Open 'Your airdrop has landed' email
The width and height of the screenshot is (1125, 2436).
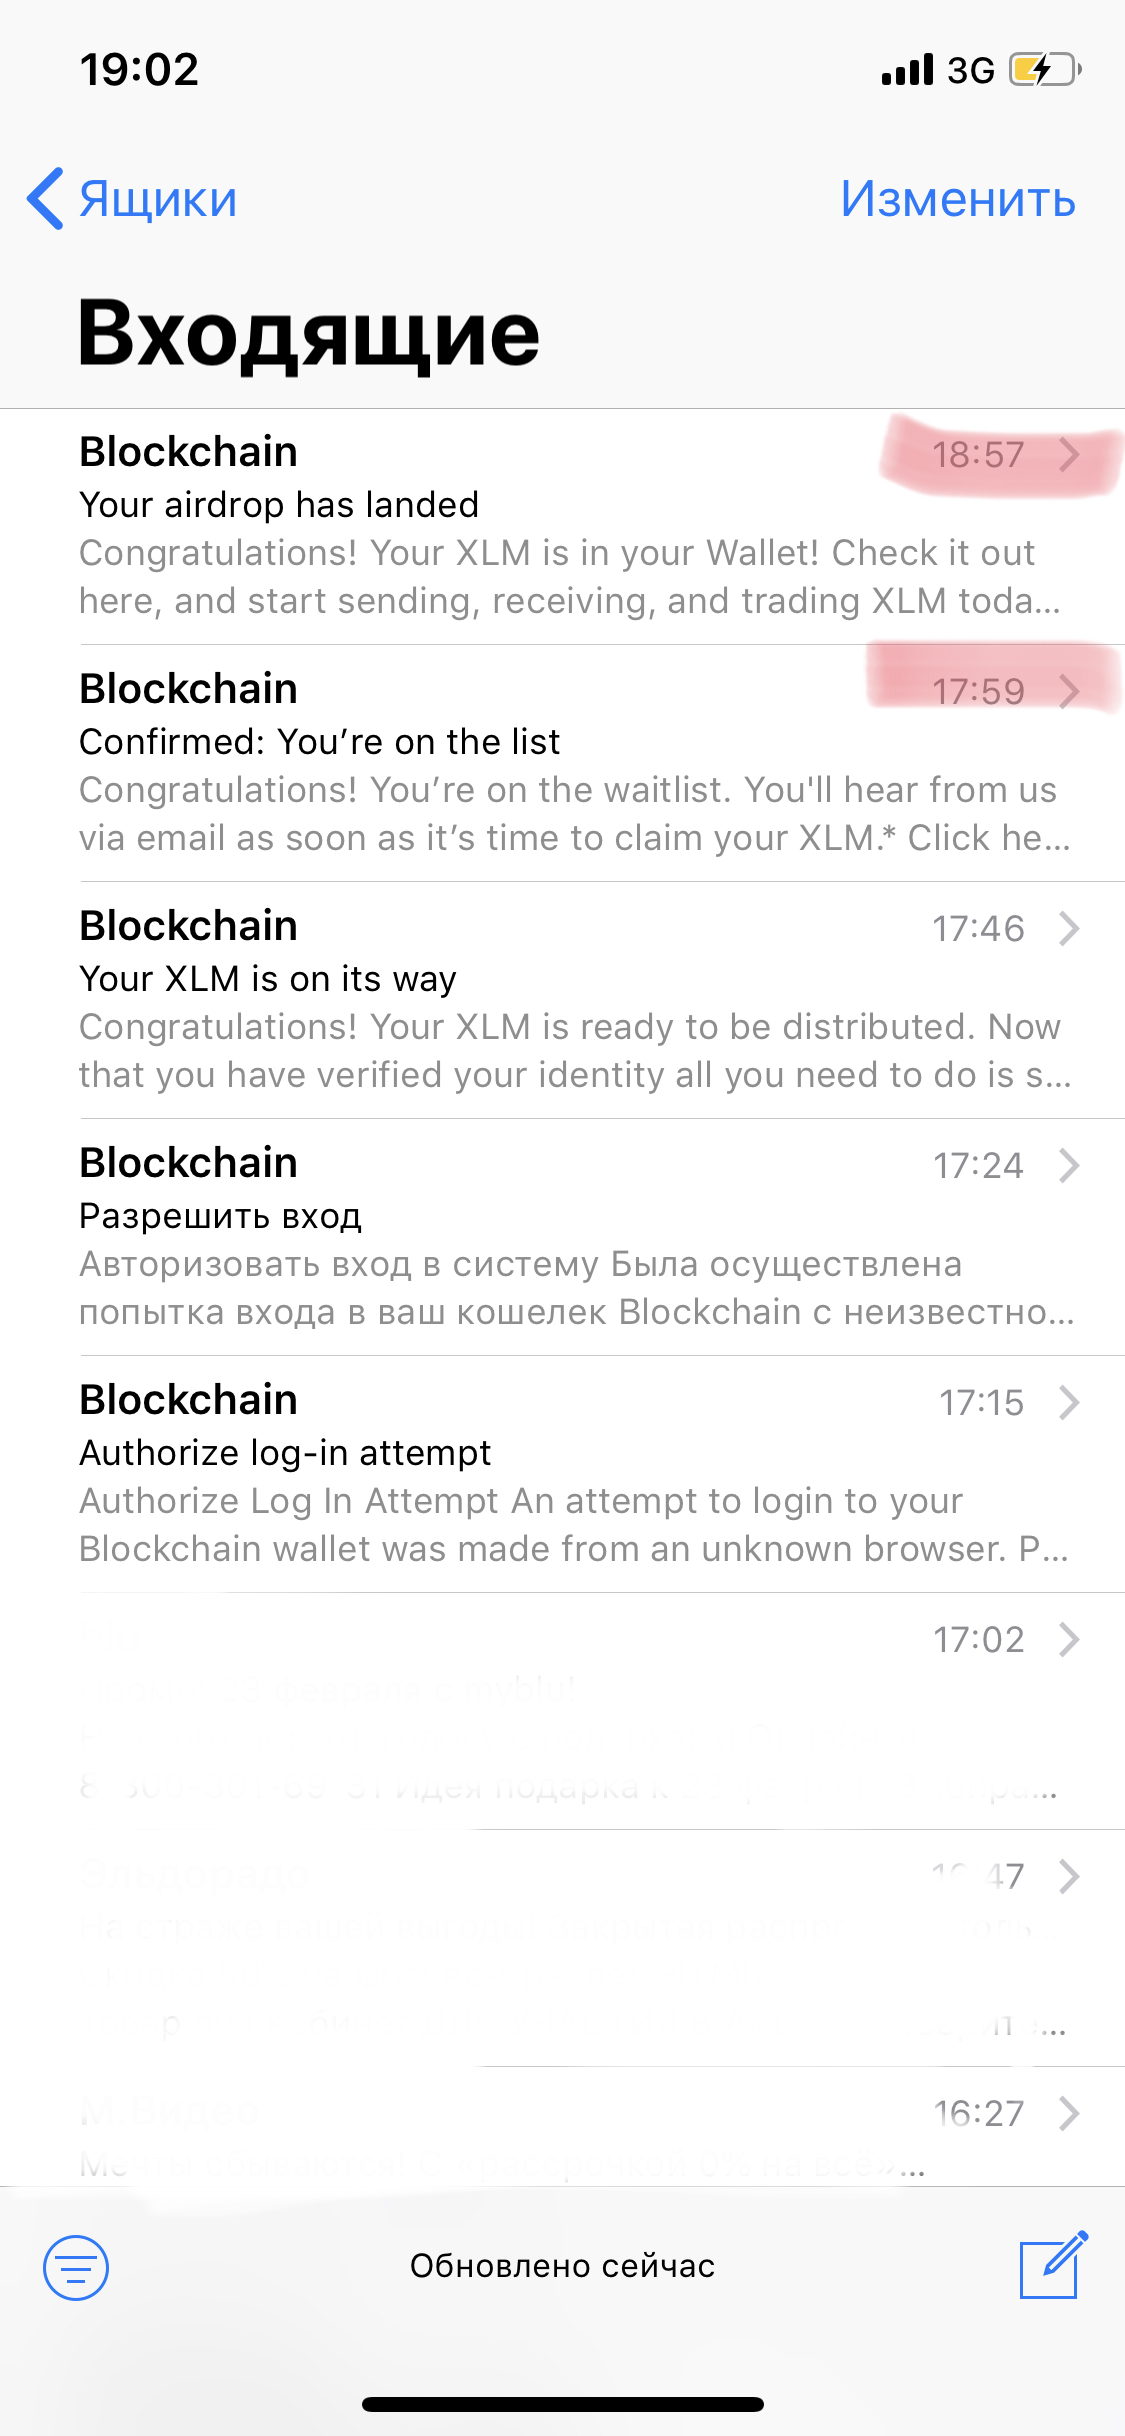tap(562, 527)
